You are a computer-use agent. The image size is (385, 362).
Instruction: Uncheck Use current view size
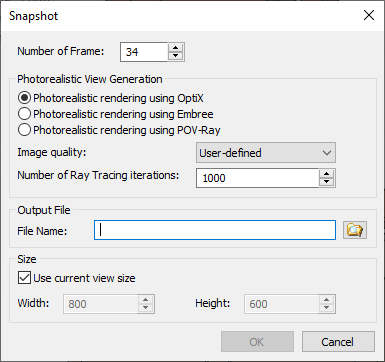pyautogui.click(x=76, y=278)
